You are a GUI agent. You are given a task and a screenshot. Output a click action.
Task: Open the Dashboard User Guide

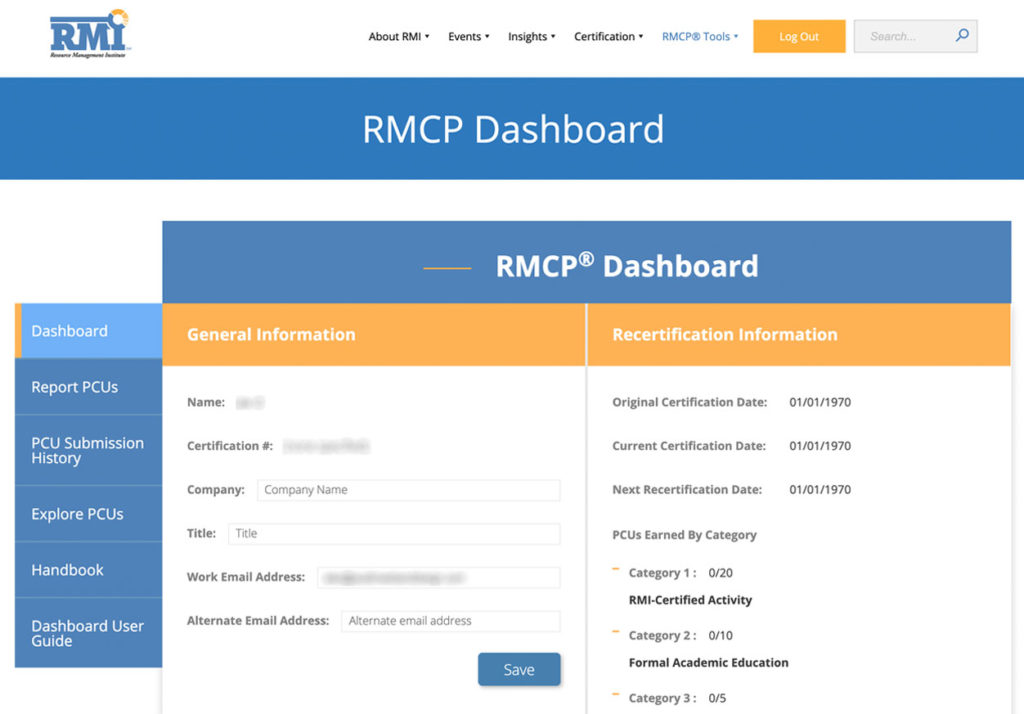(x=87, y=632)
